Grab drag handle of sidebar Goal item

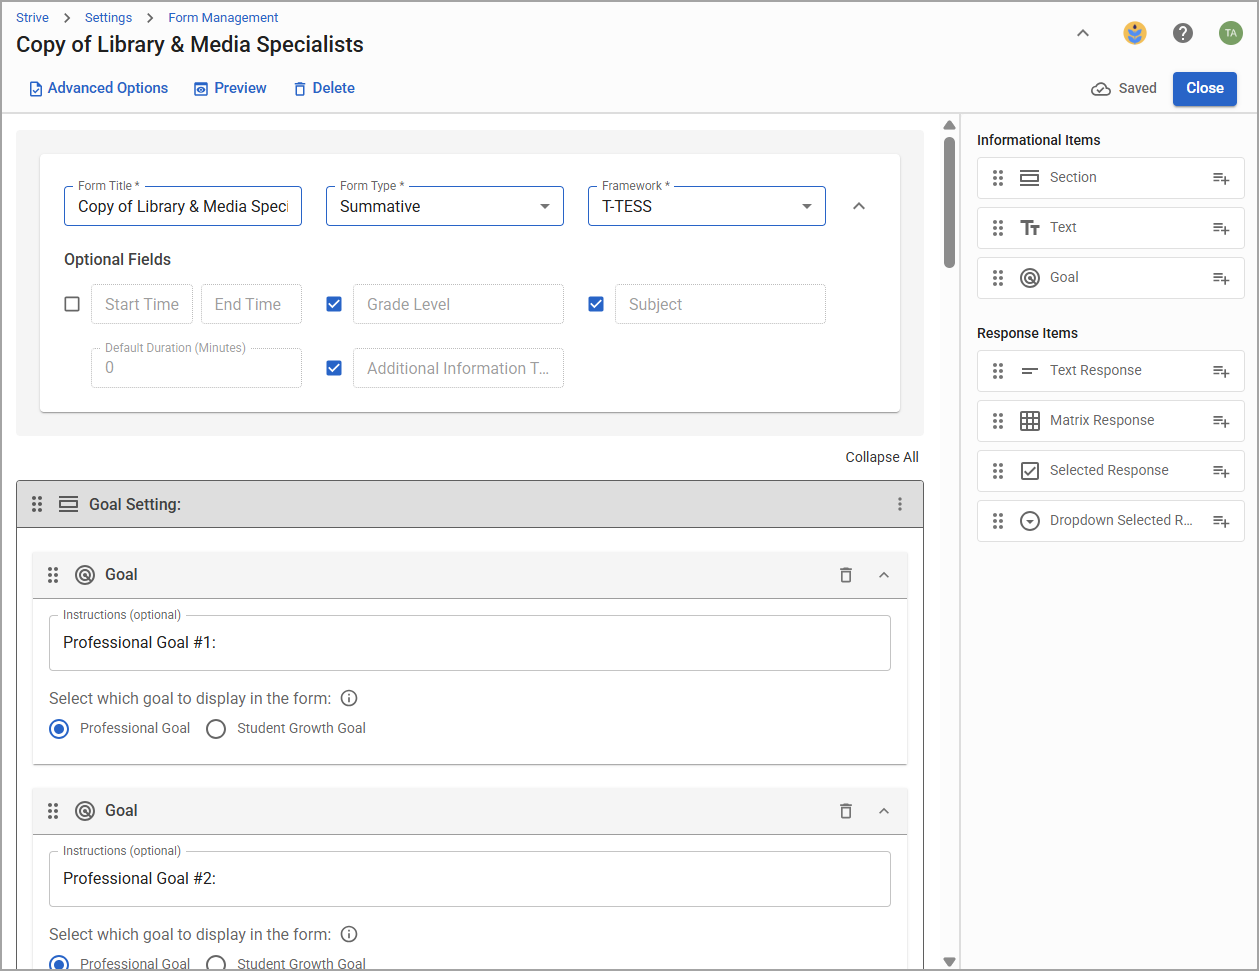tap(998, 278)
